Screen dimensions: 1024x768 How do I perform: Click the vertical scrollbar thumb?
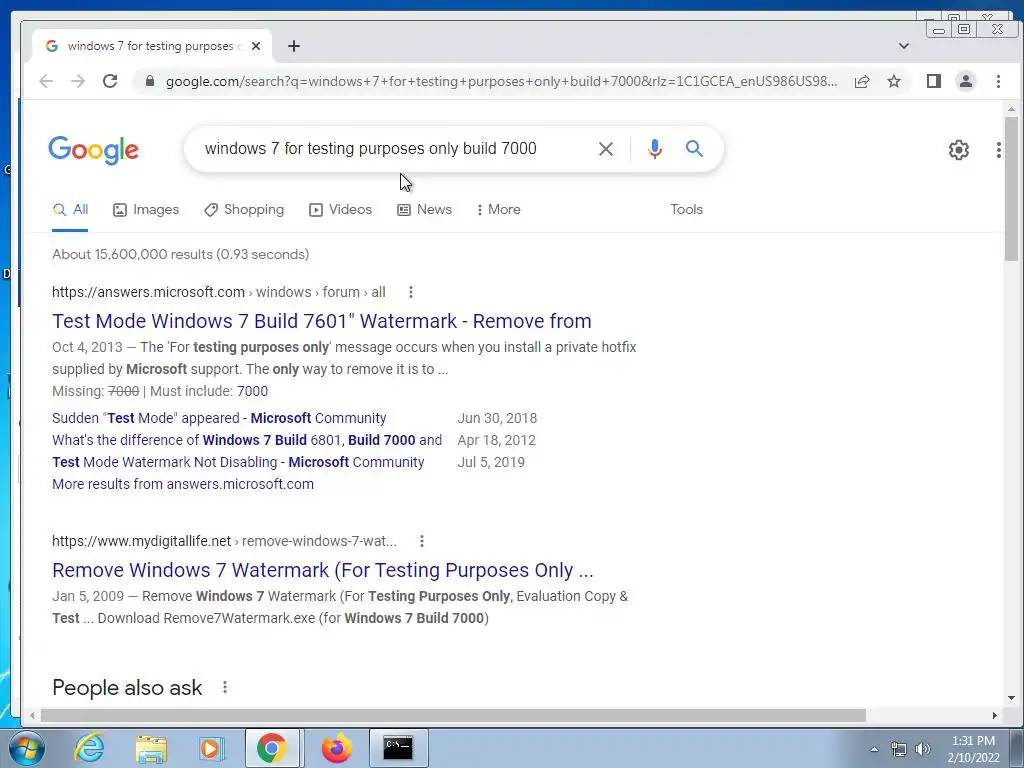(x=1011, y=188)
